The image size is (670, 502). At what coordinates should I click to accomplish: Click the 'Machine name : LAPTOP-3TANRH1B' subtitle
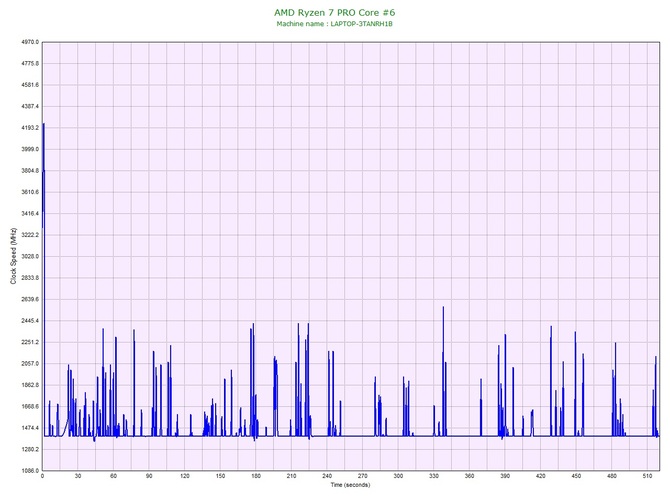tap(335, 24)
